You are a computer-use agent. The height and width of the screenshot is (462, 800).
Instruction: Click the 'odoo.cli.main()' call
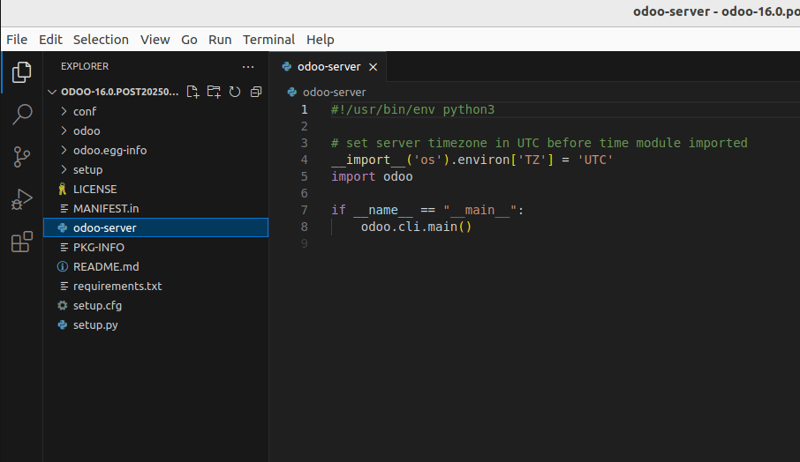[x=416, y=226]
